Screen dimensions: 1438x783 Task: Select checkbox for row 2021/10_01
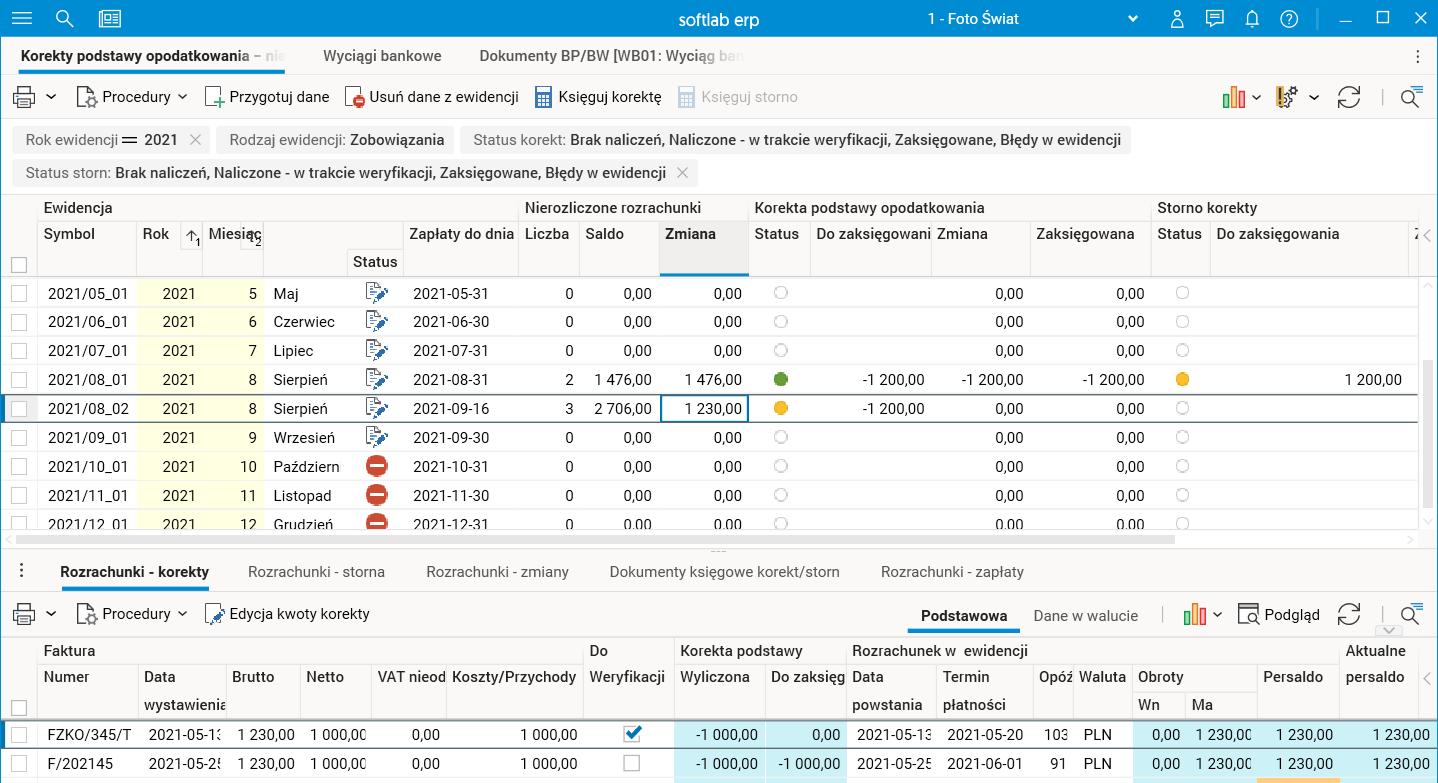click(x=19, y=467)
